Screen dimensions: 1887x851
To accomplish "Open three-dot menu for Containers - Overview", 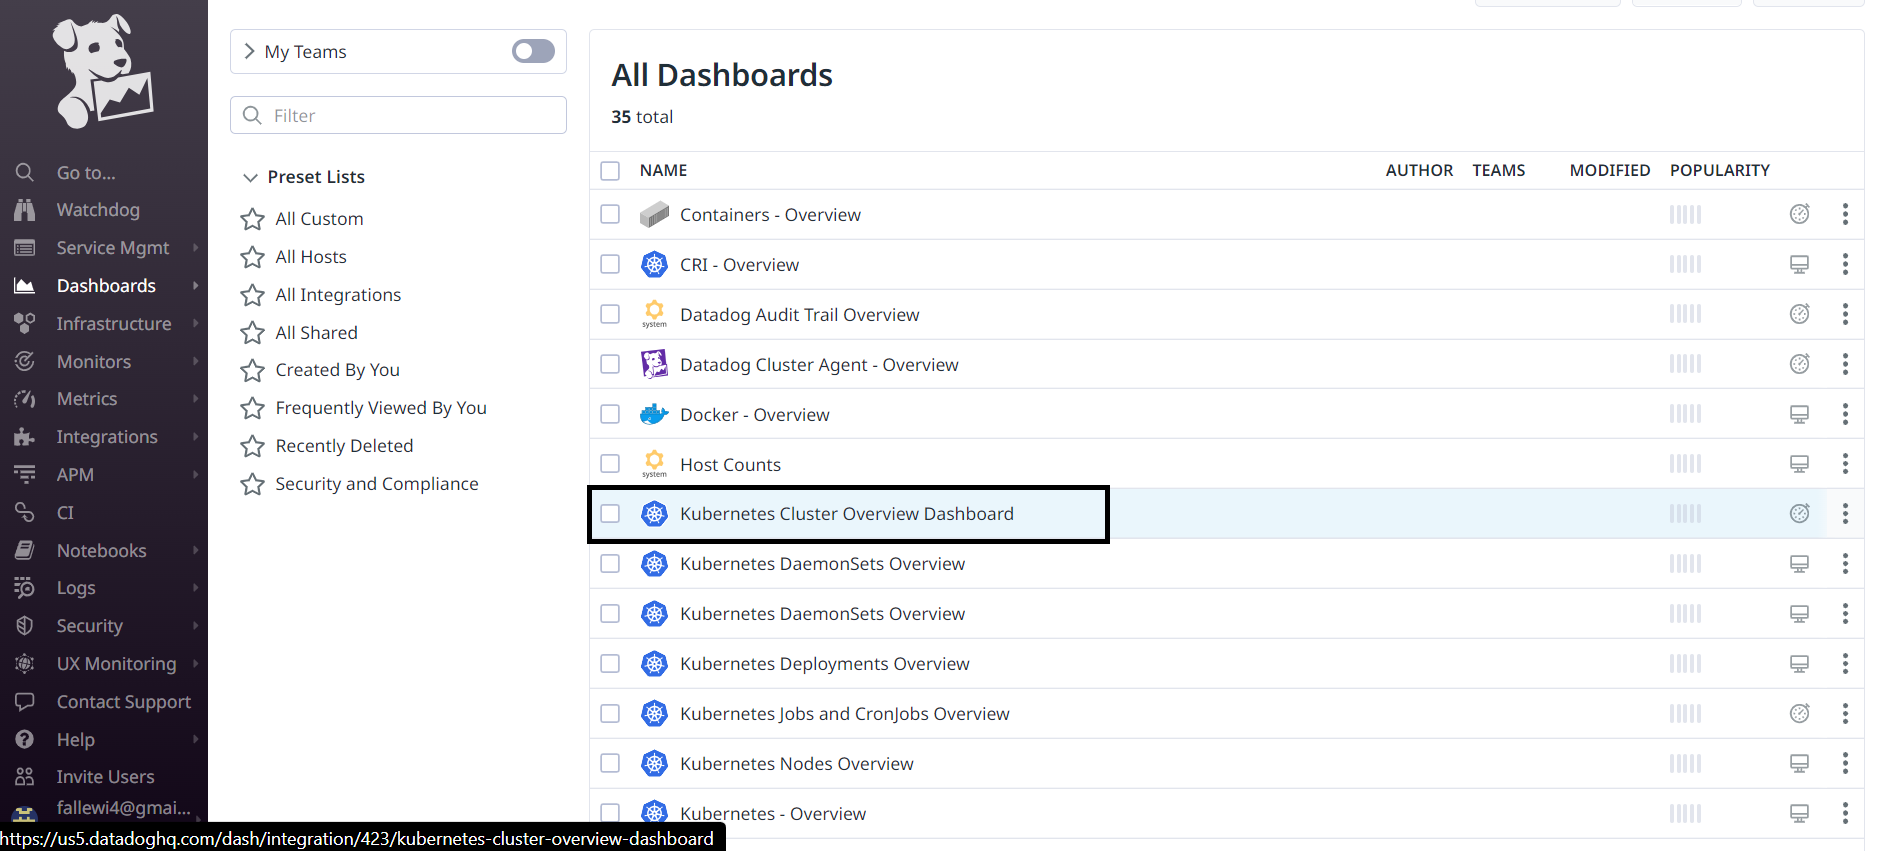I will pyautogui.click(x=1844, y=214).
